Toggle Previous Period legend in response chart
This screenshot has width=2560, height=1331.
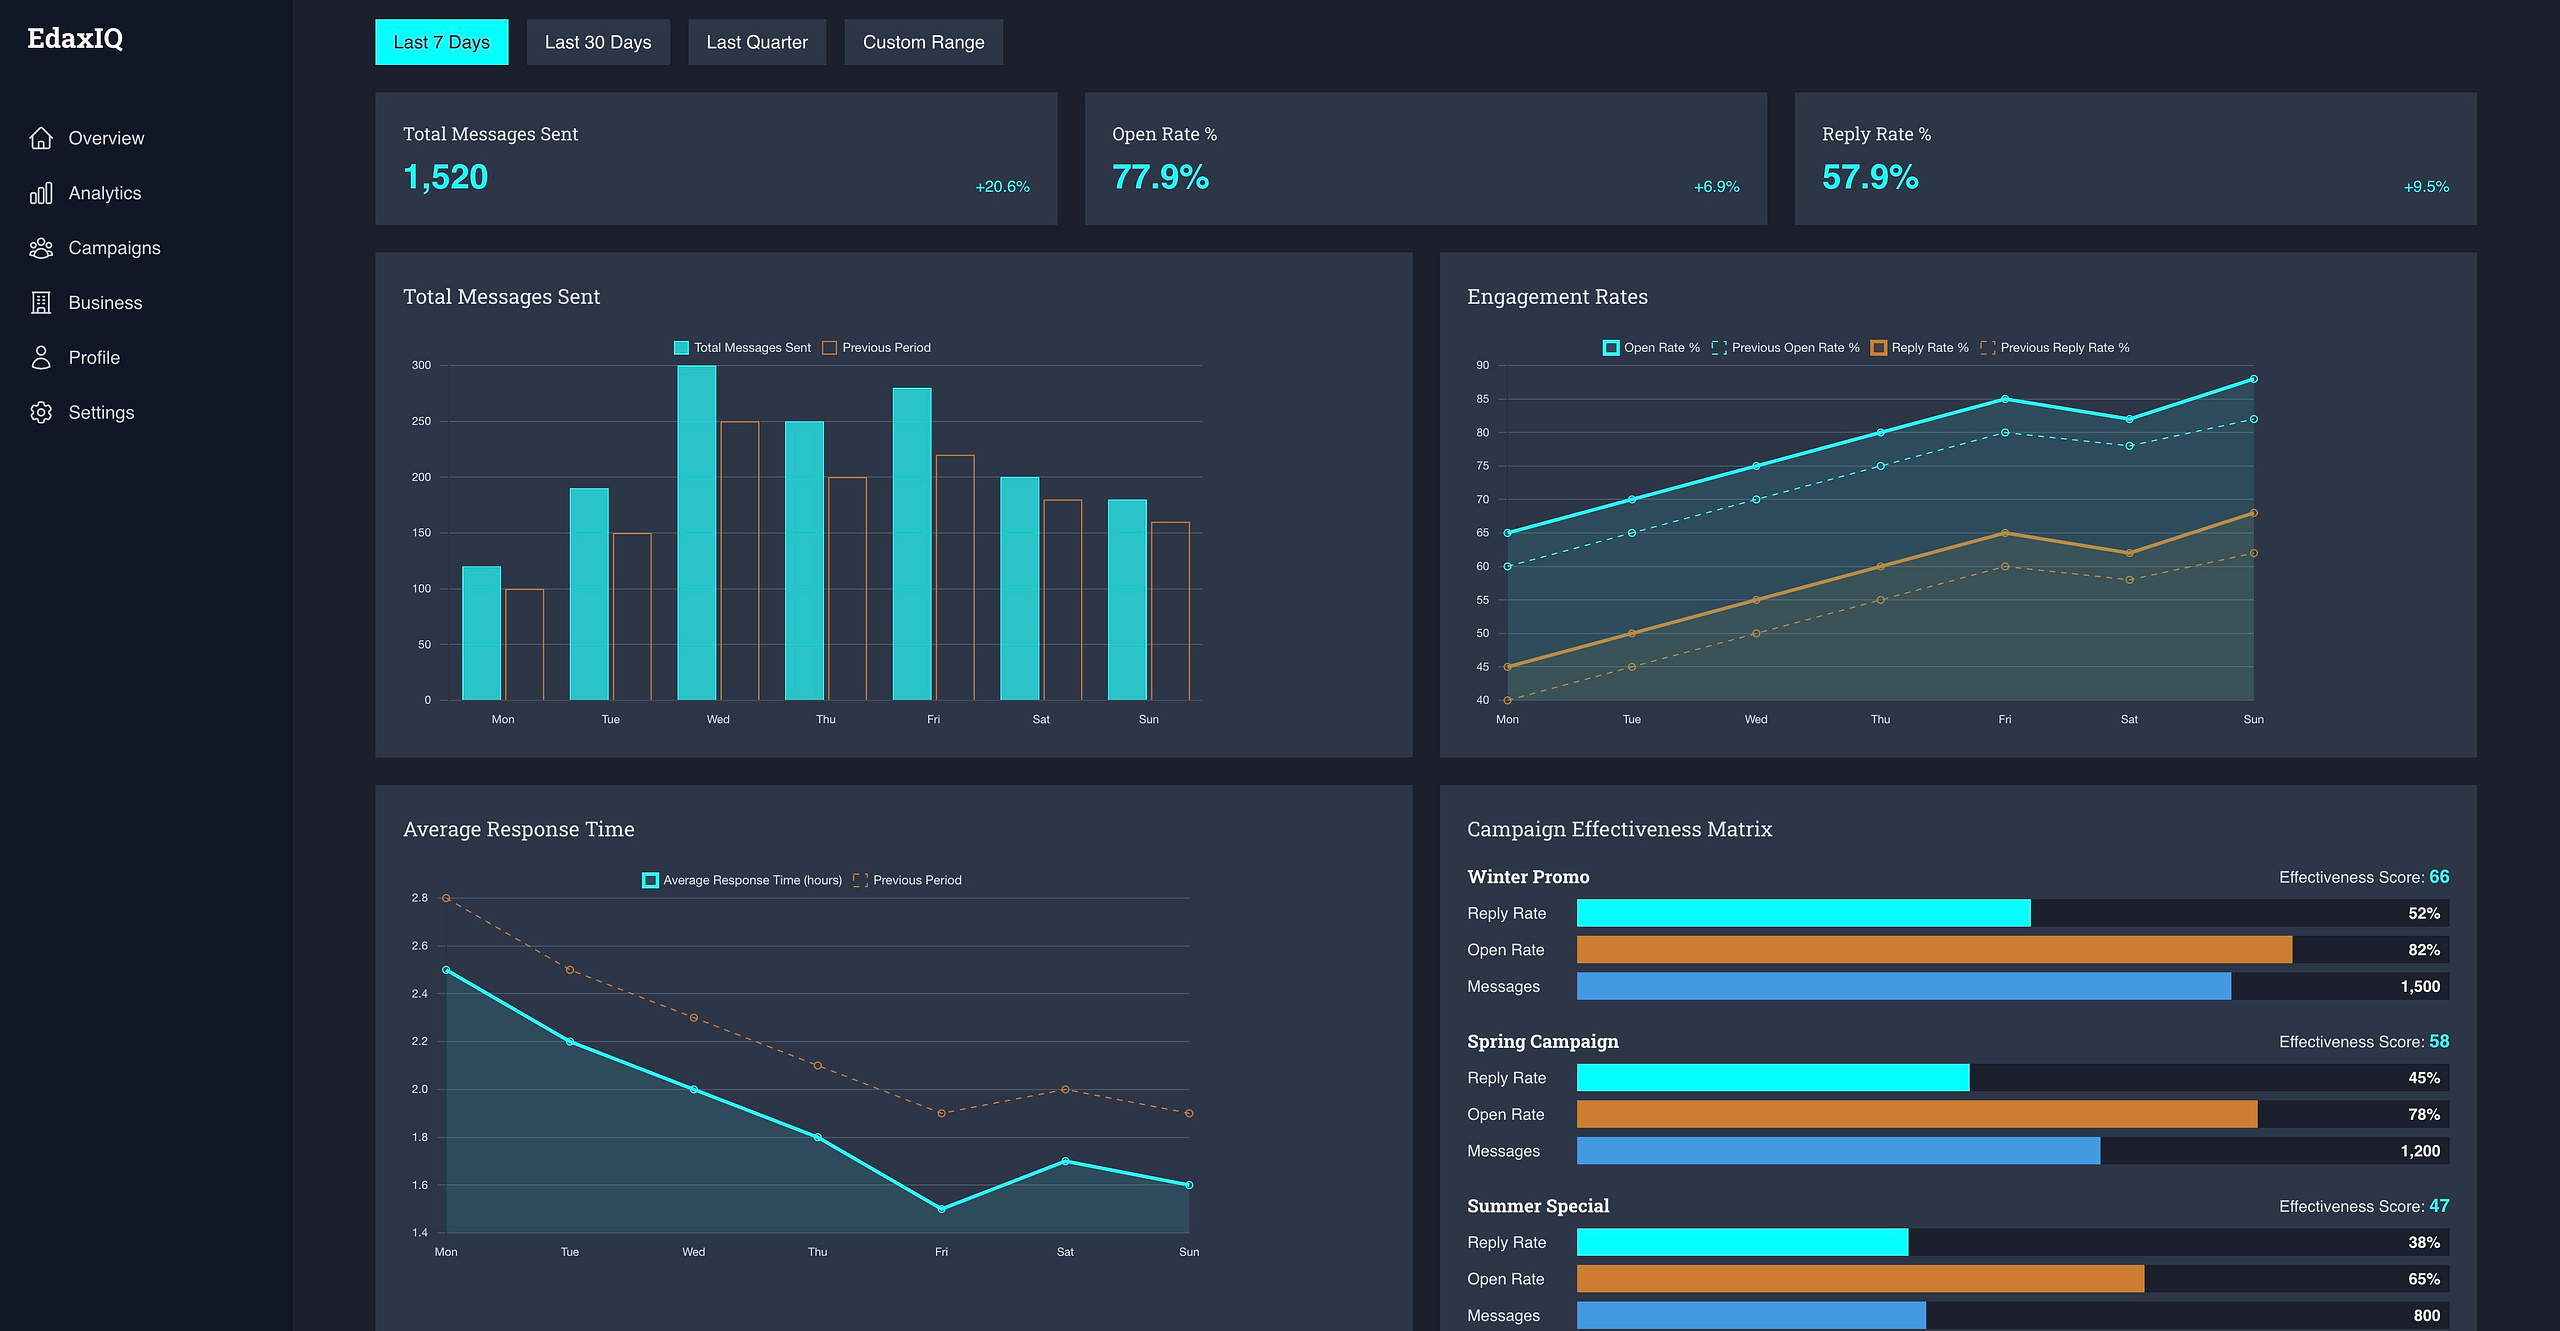[907, 880]
